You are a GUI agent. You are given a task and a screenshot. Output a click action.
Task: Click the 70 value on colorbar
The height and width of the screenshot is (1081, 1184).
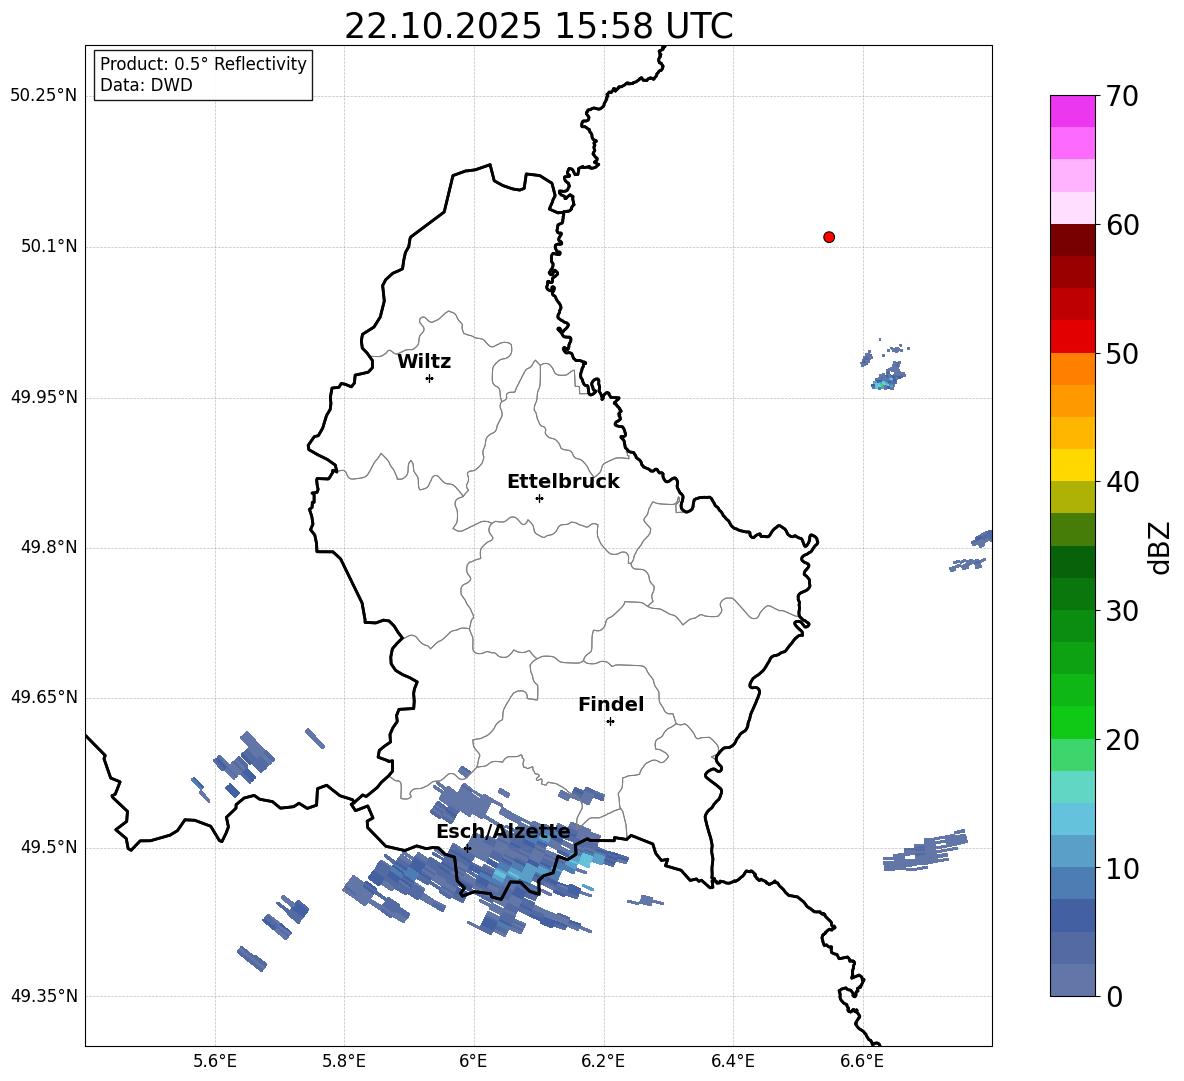pos(1122,96)
